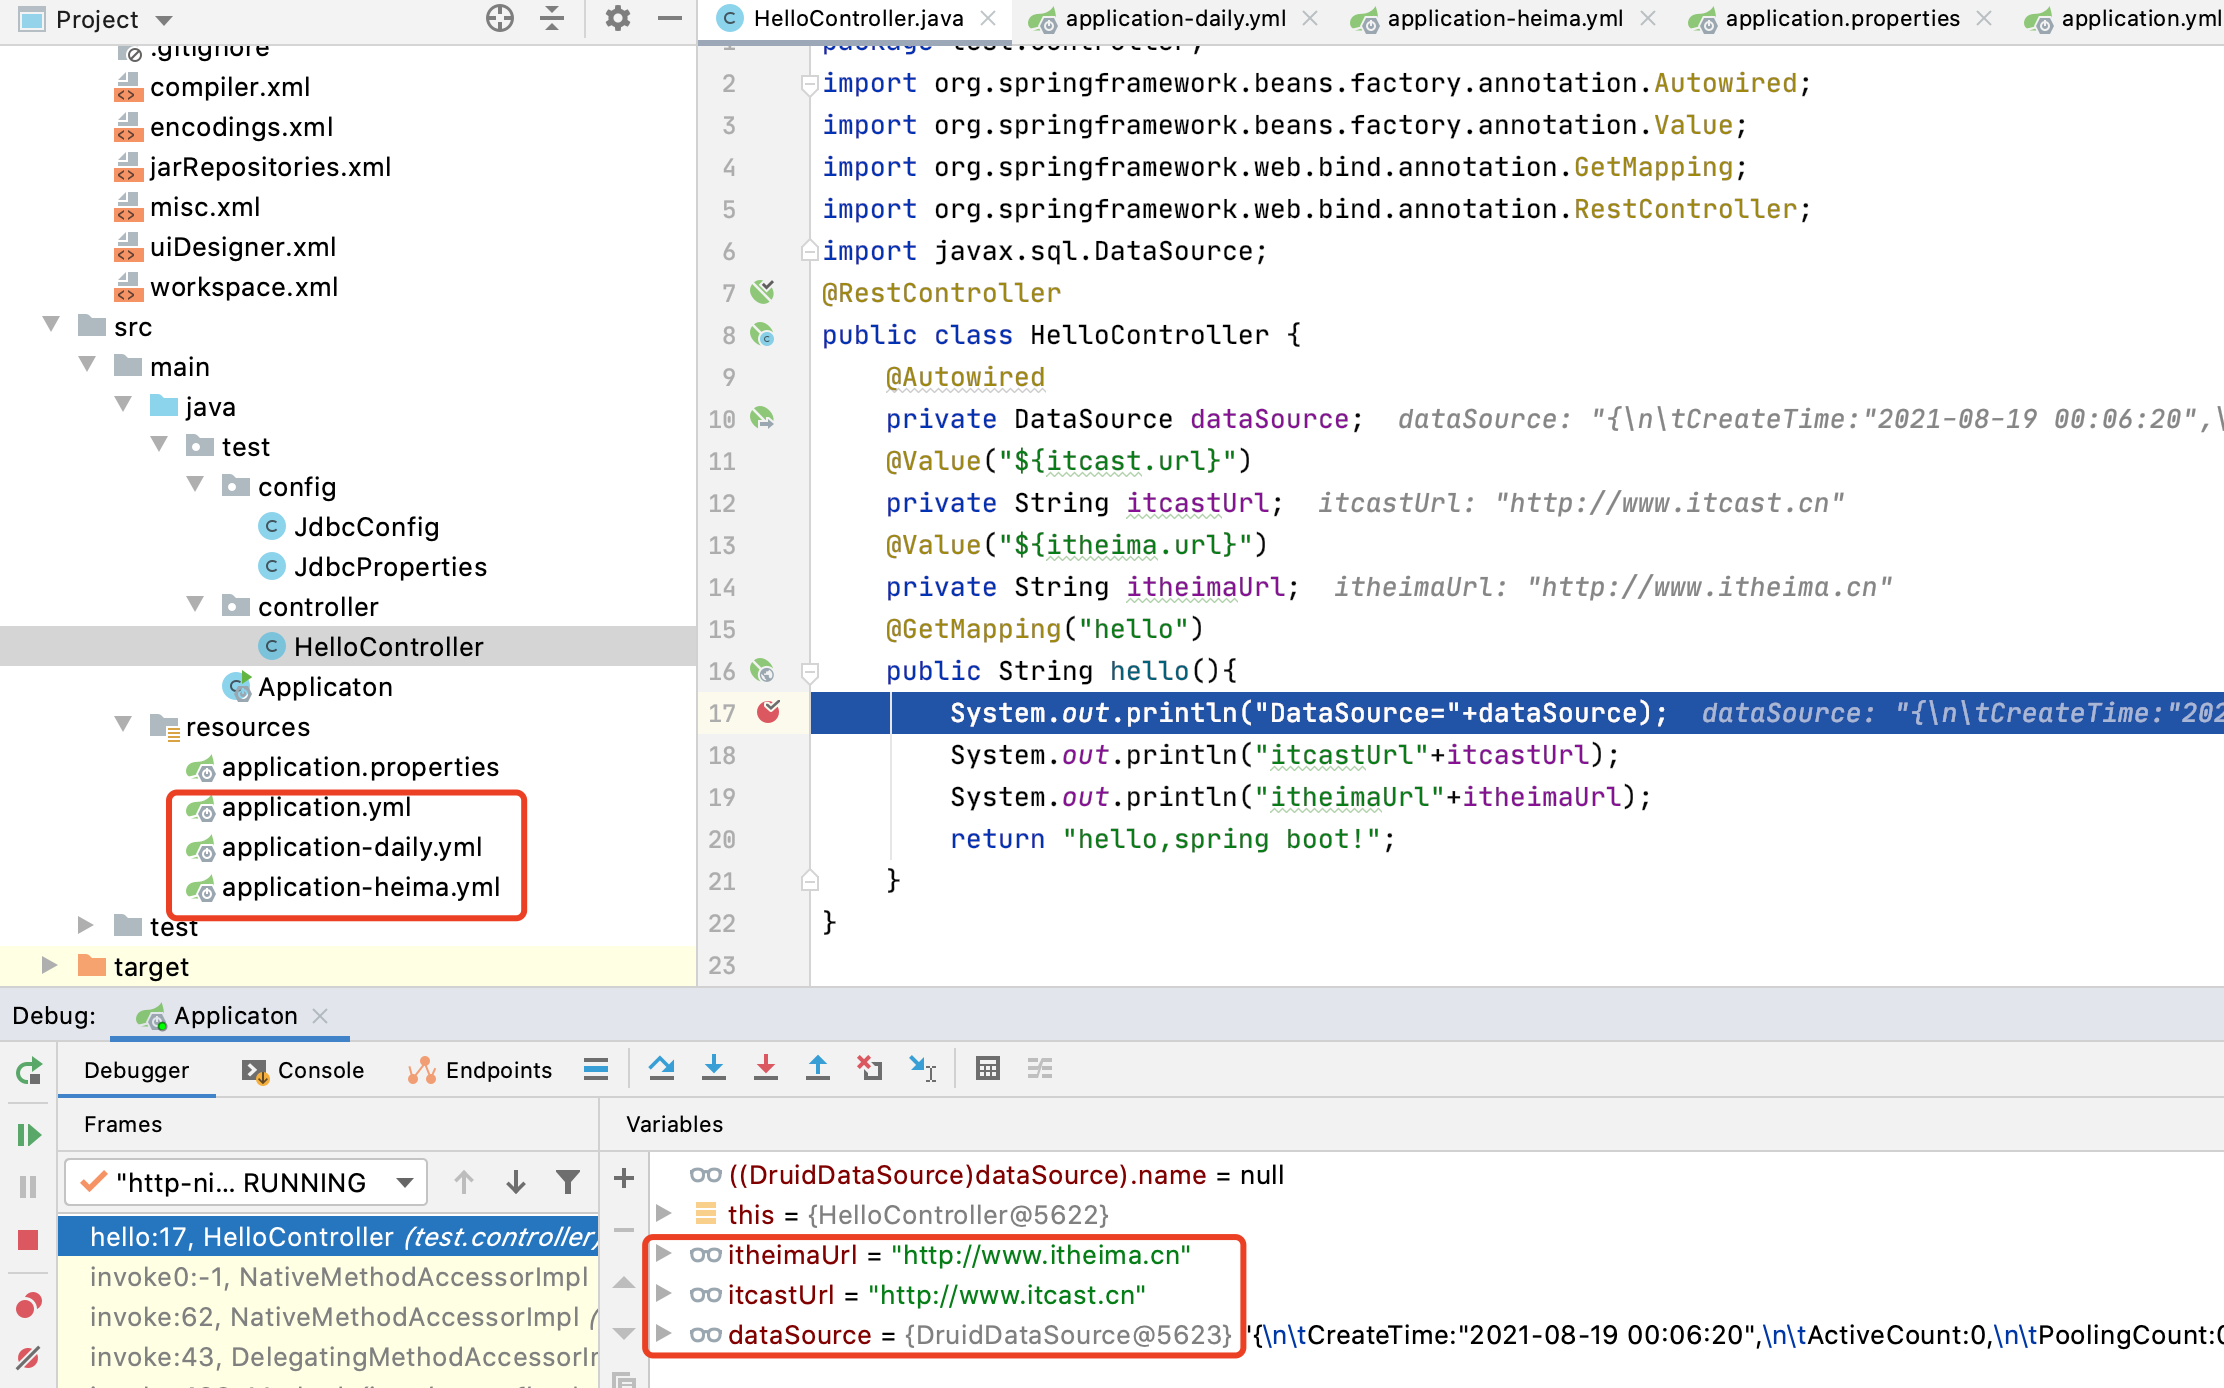Open the thread selector RUNNING dropdown
2224x1388 pixels.
click(246, 1183)
